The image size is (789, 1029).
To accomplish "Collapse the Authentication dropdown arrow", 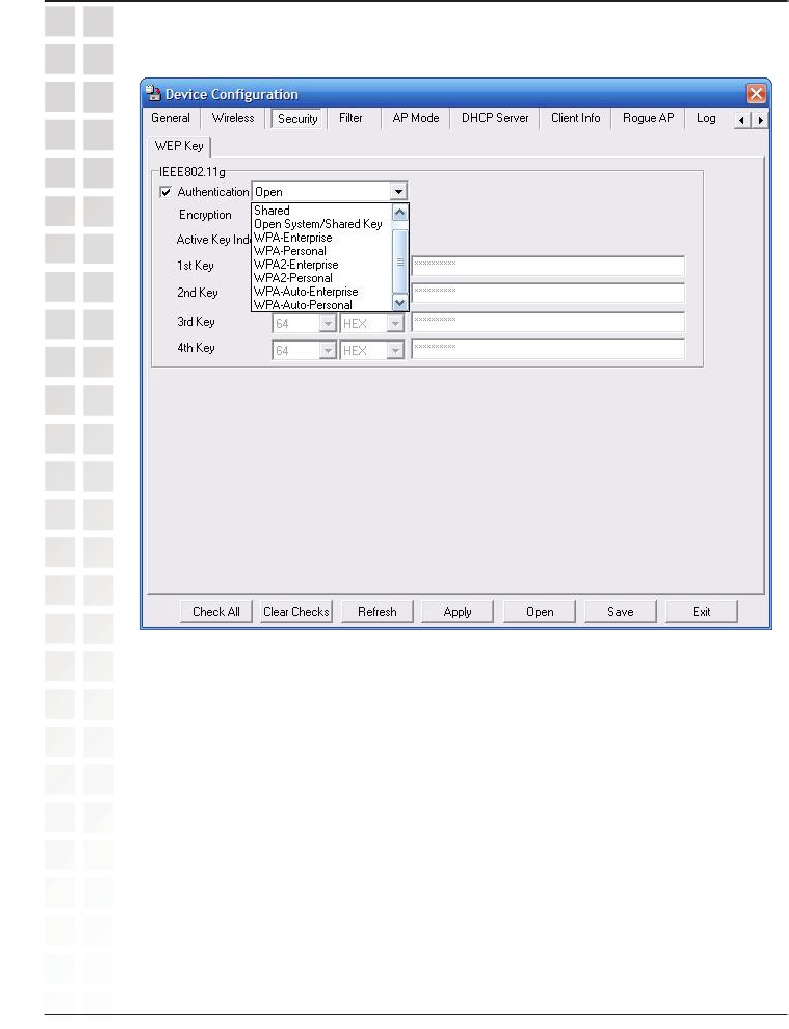I will click(x=398, y=192).
